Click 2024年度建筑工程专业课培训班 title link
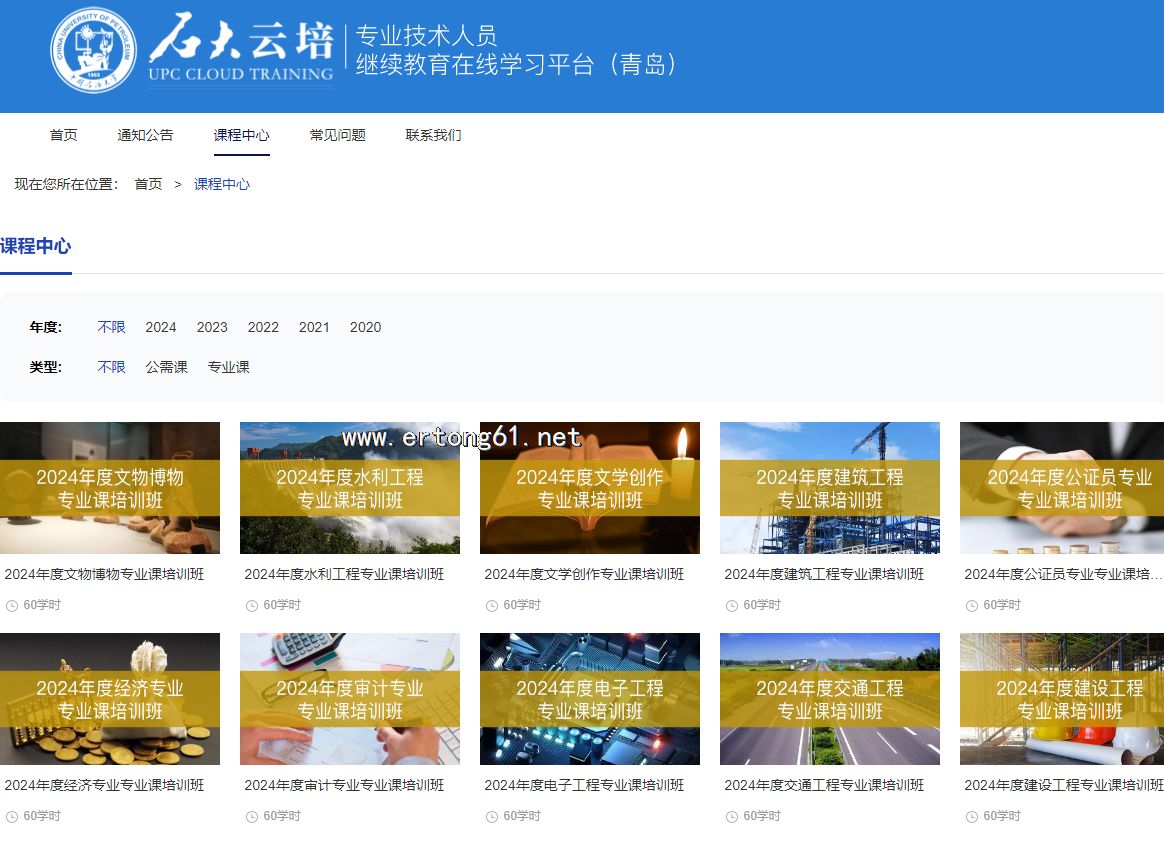Screen dimensions: 1164x841 824,574
